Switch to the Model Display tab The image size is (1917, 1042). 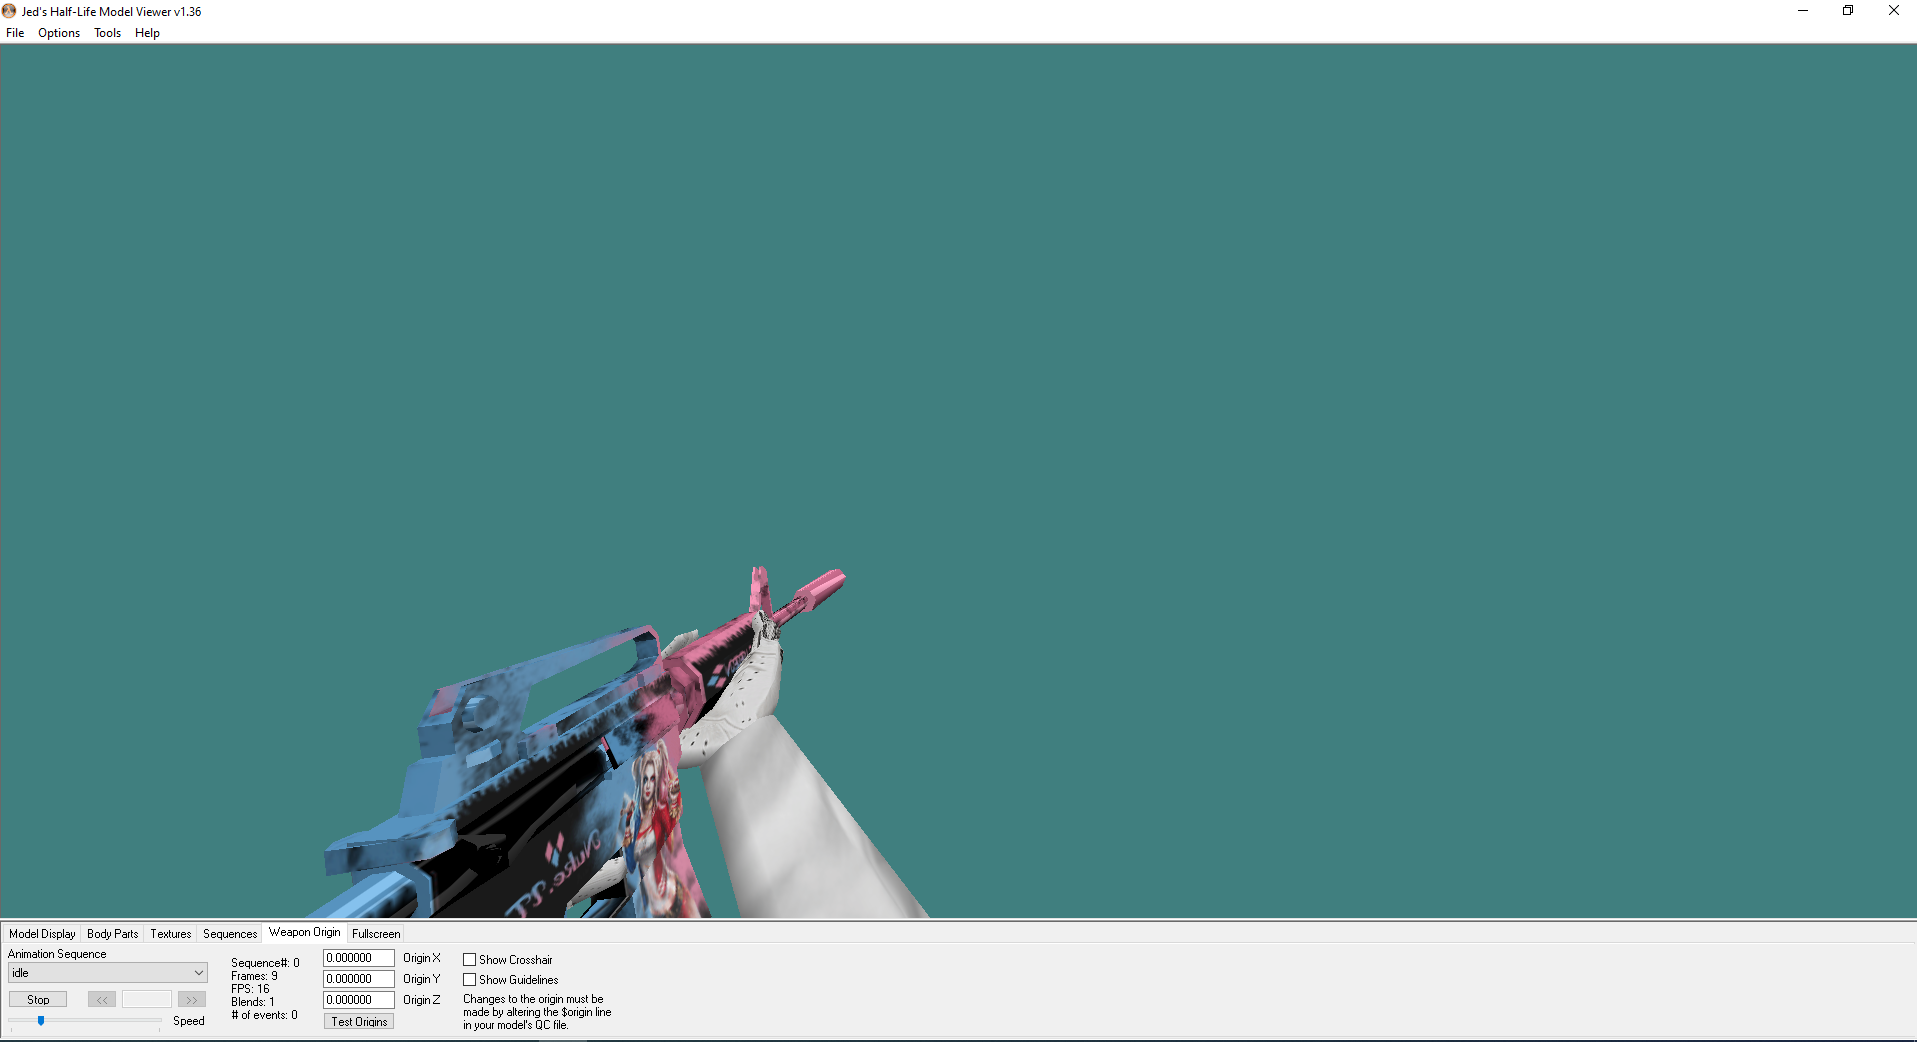point(42,934)
